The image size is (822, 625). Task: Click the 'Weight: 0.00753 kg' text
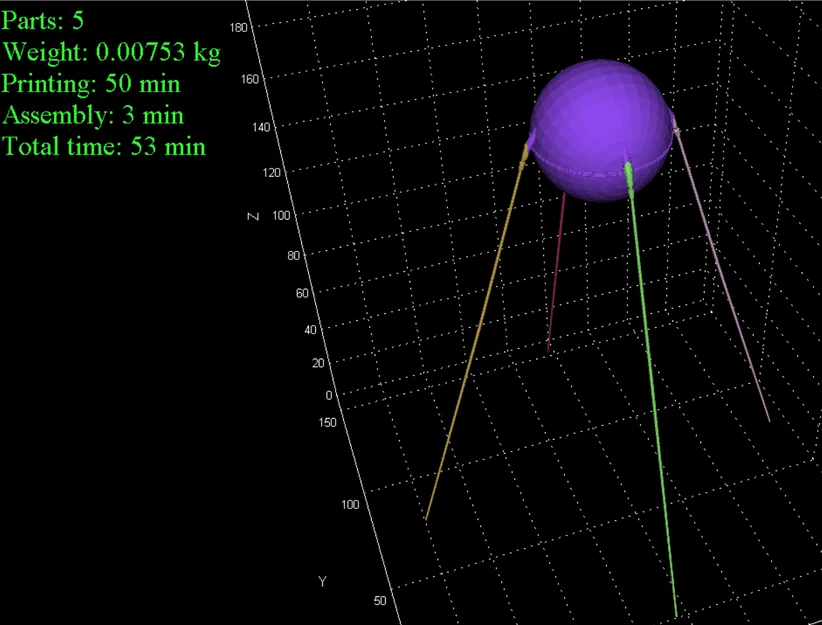(x=112, y=52)
